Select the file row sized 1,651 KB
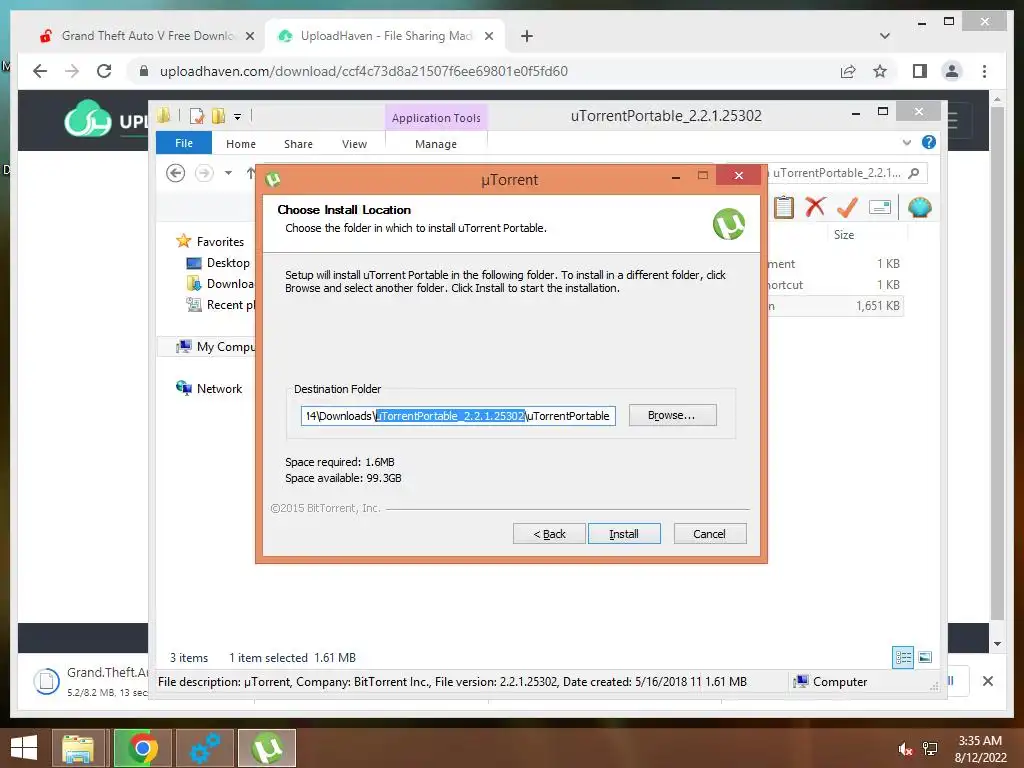The width and height of the screenshot is (1024, 768). click(x=837, y=306)
